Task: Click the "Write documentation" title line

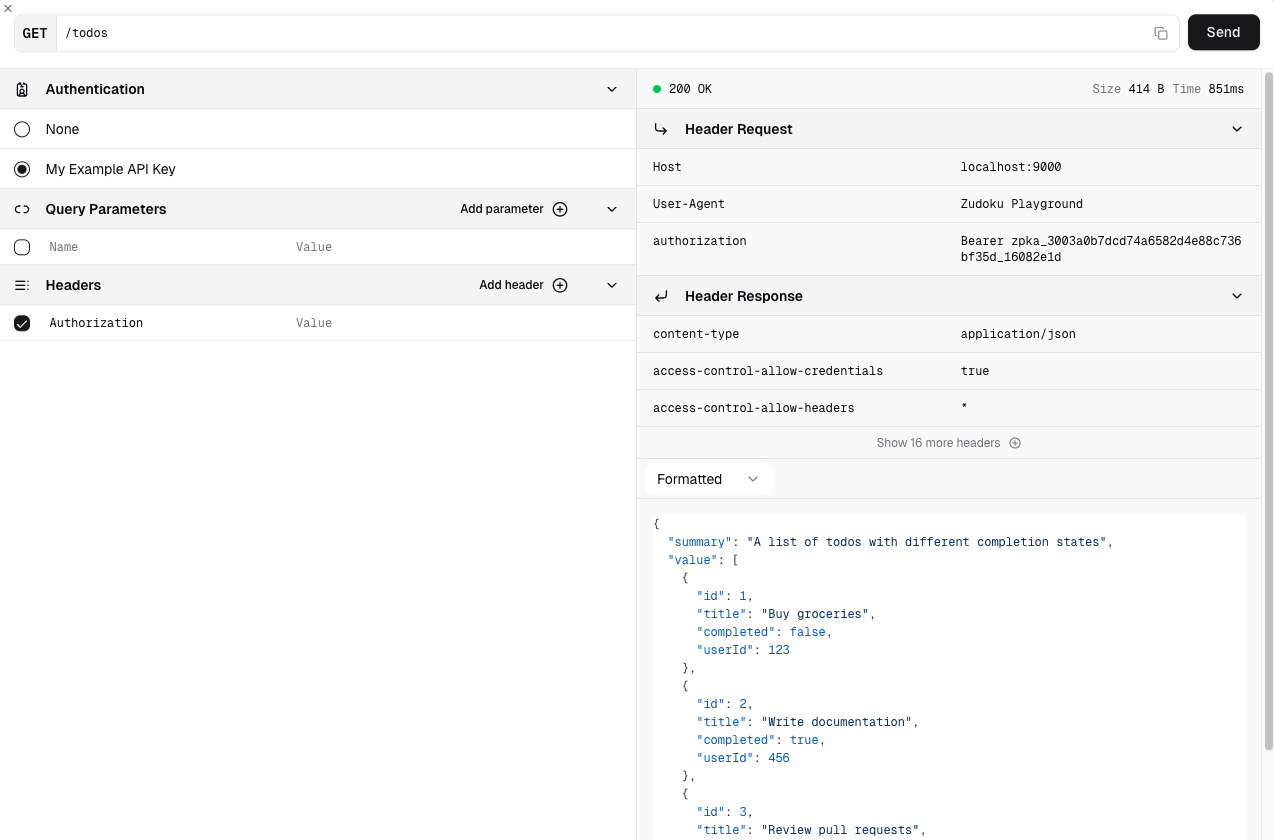Action: pos(807,722)
